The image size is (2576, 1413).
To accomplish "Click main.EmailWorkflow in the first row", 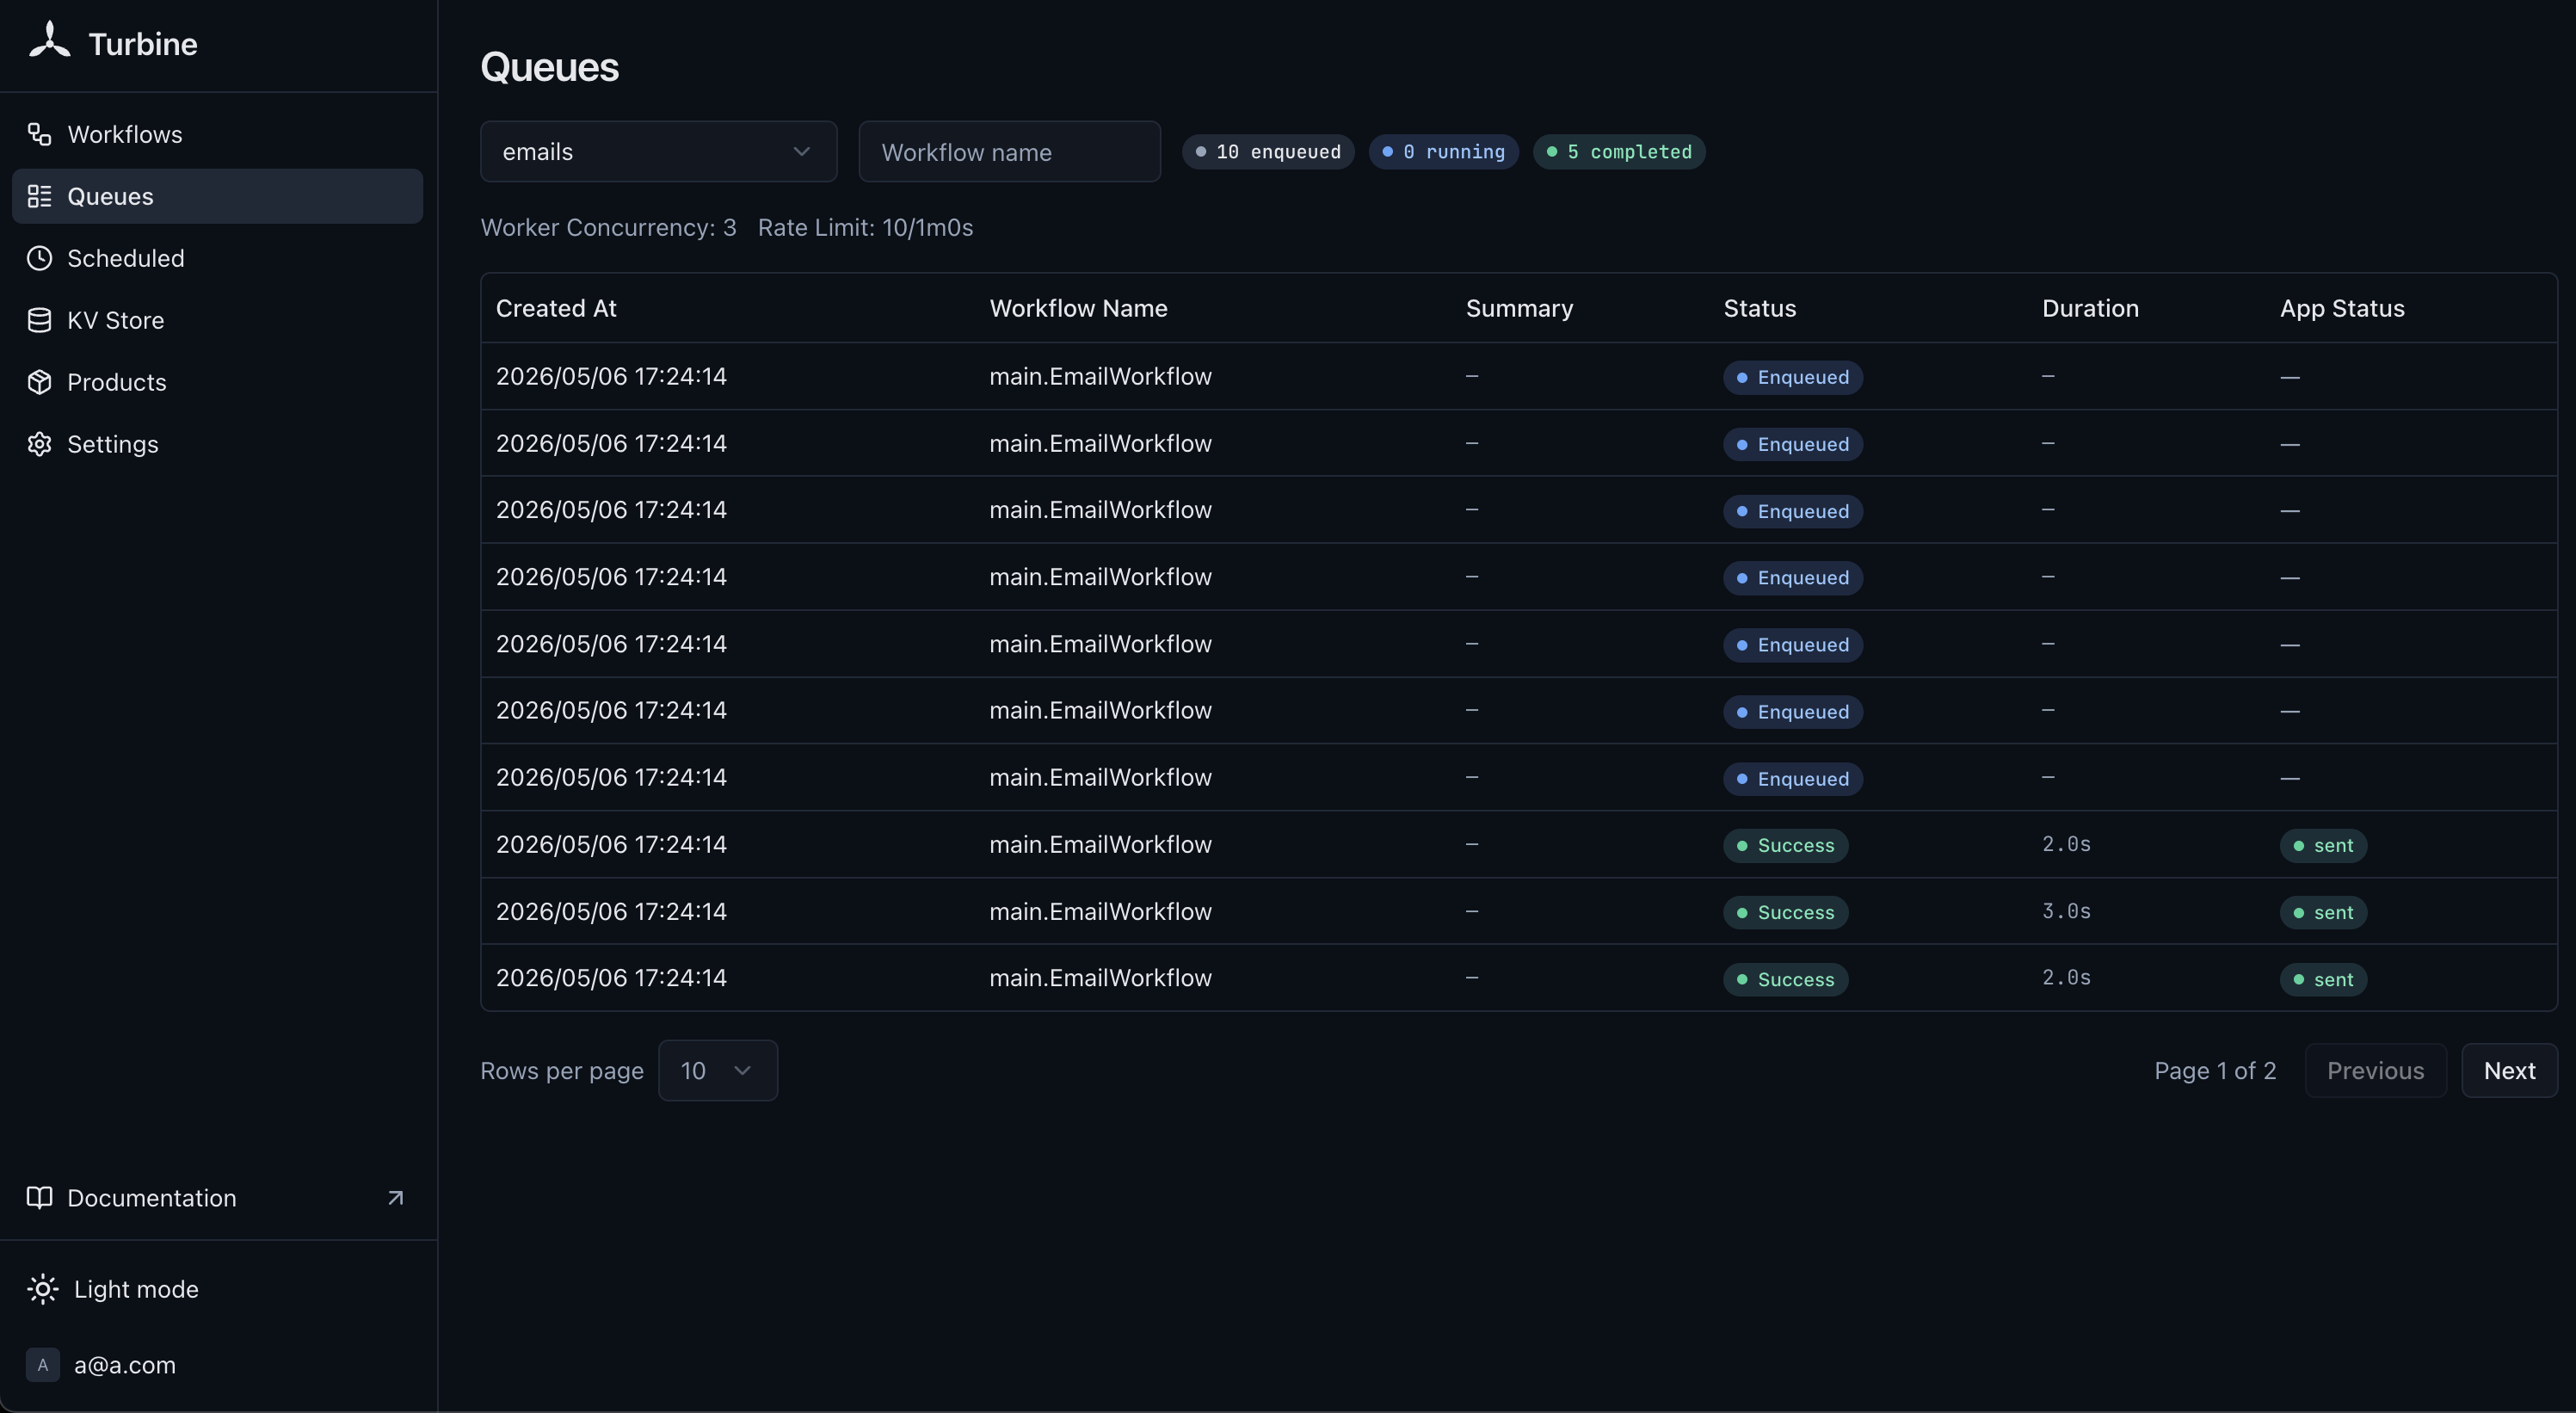I will point(1100,377).
